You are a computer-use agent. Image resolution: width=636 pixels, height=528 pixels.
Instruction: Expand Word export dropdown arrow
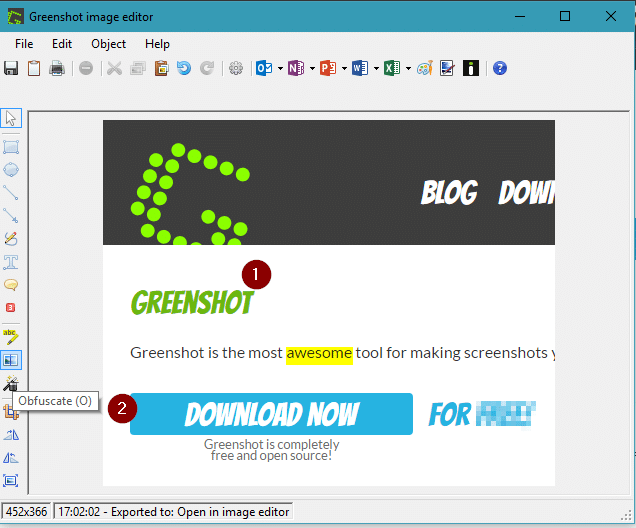[x=376, y=68]
